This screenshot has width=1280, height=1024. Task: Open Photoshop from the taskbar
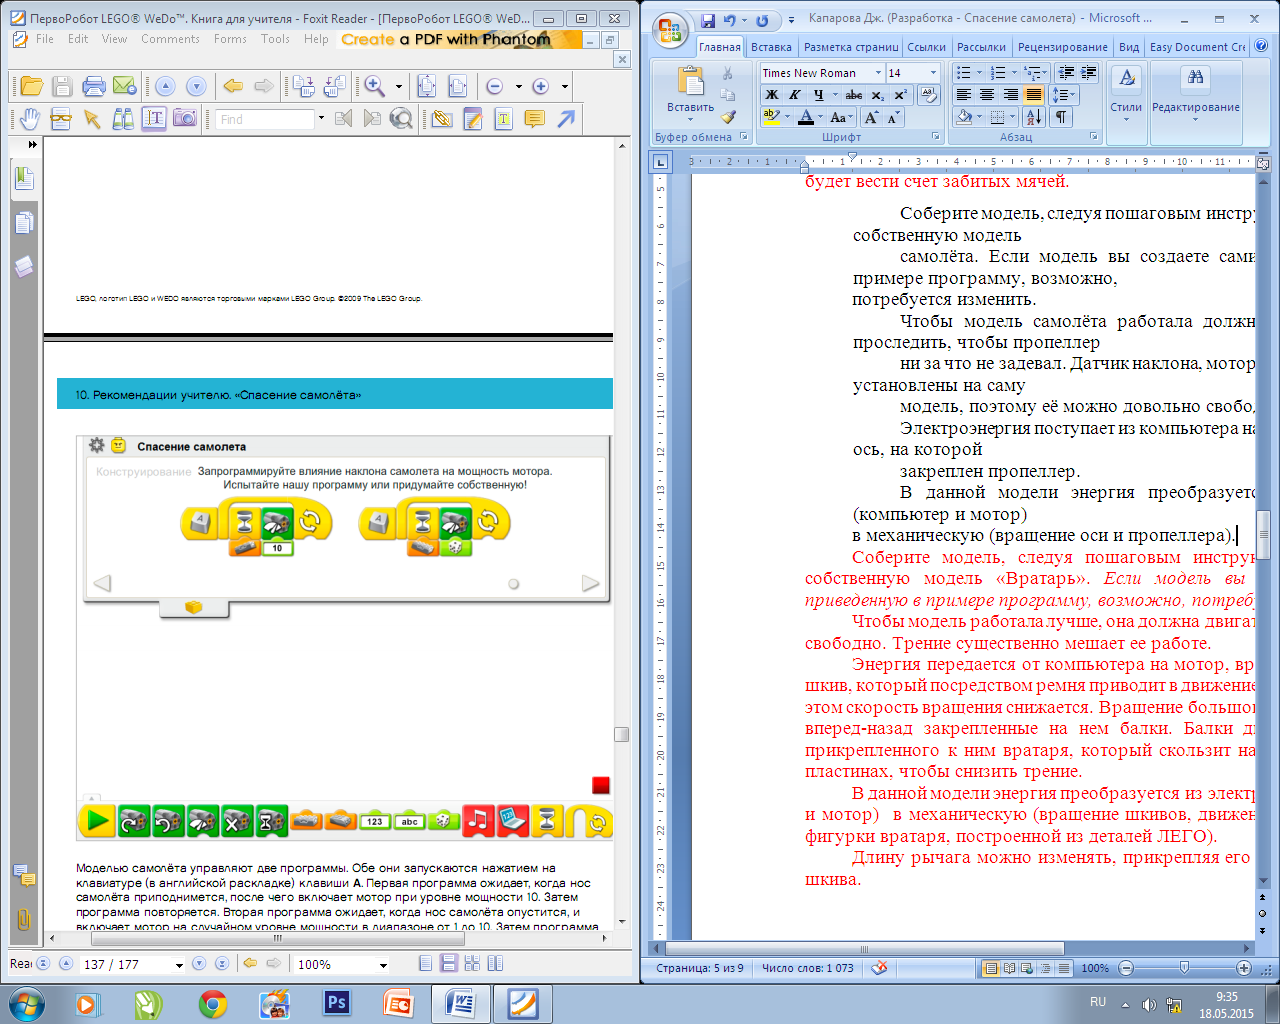coord(337,1003)
